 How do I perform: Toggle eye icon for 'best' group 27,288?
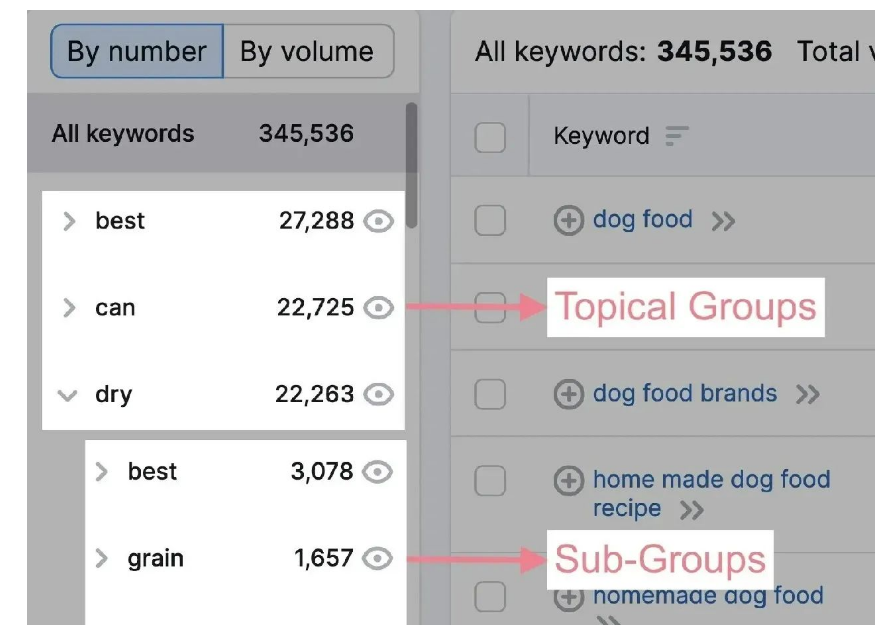coord(378,221)
